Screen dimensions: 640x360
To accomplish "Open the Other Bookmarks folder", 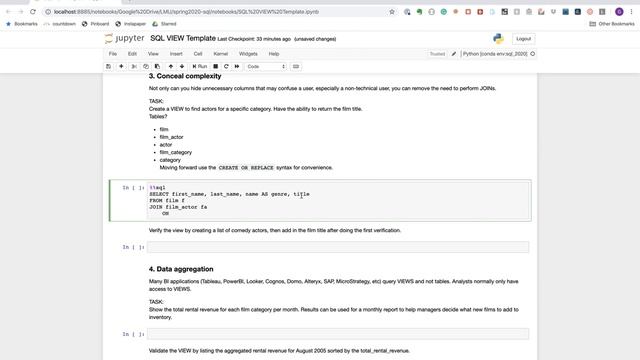I will point(612,24).
